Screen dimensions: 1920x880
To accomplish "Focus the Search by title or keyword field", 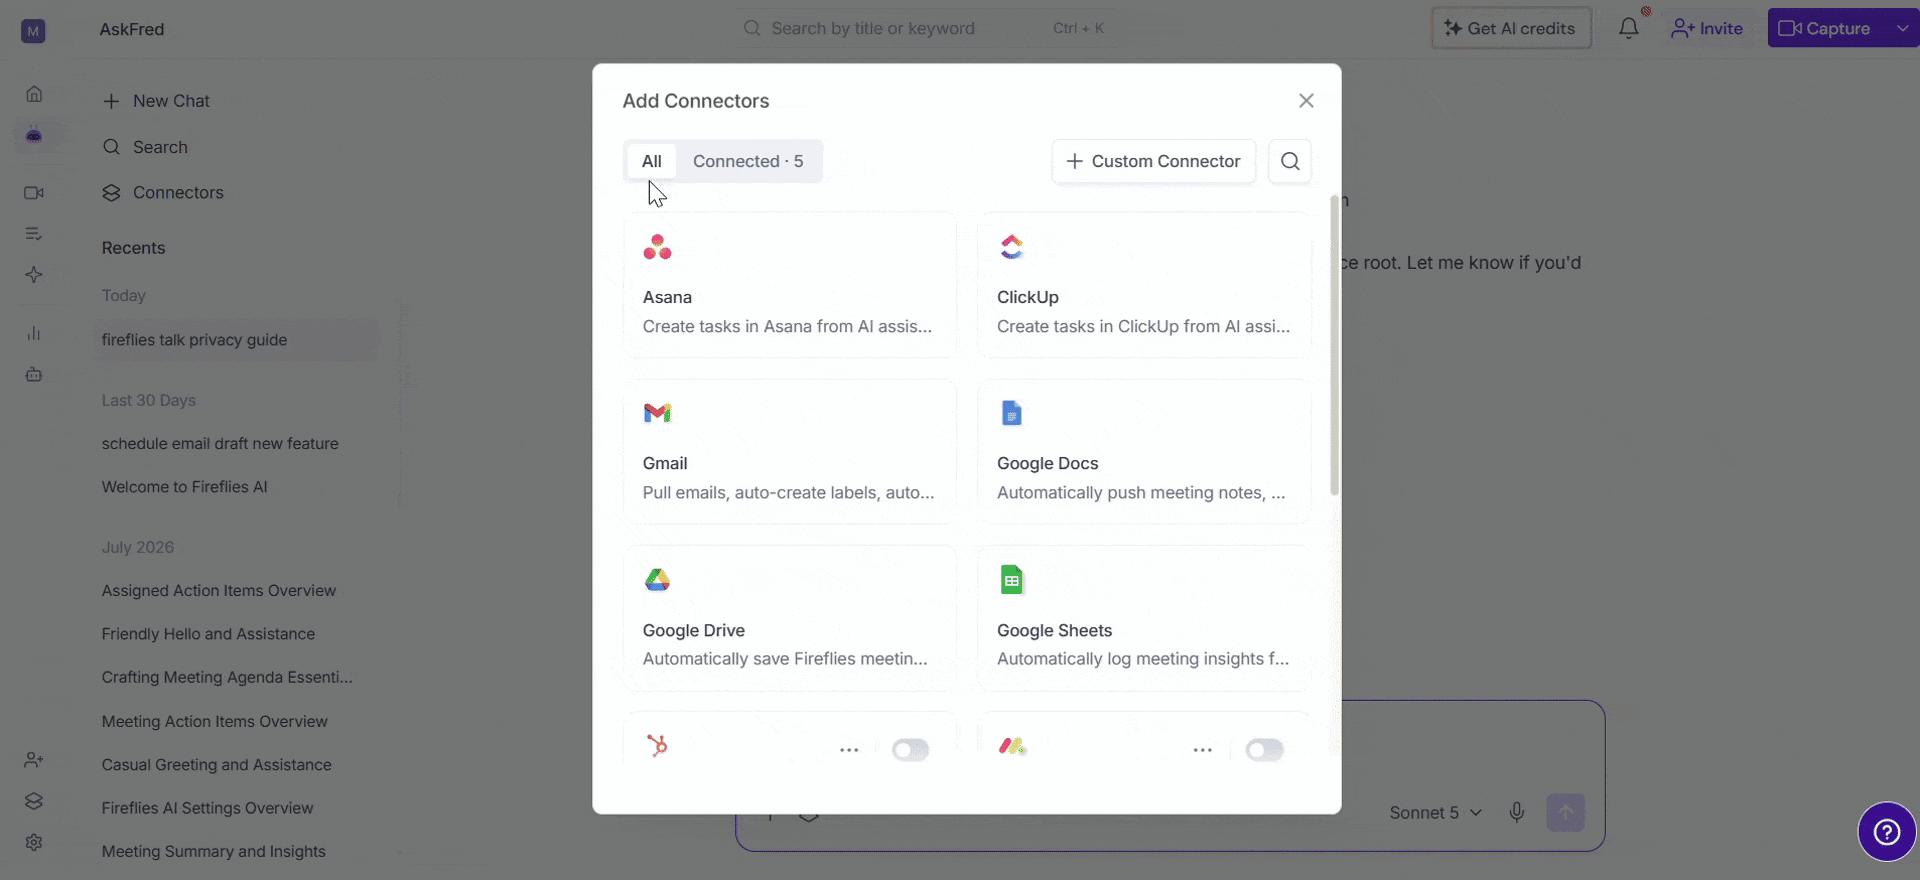I will coord(925,28).
